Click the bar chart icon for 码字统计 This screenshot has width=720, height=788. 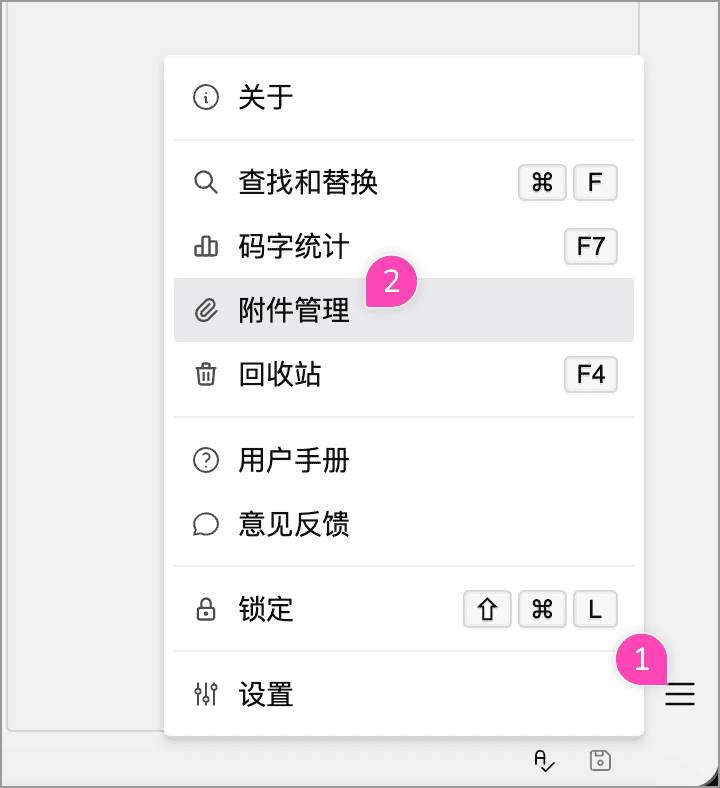pos(205,246)
